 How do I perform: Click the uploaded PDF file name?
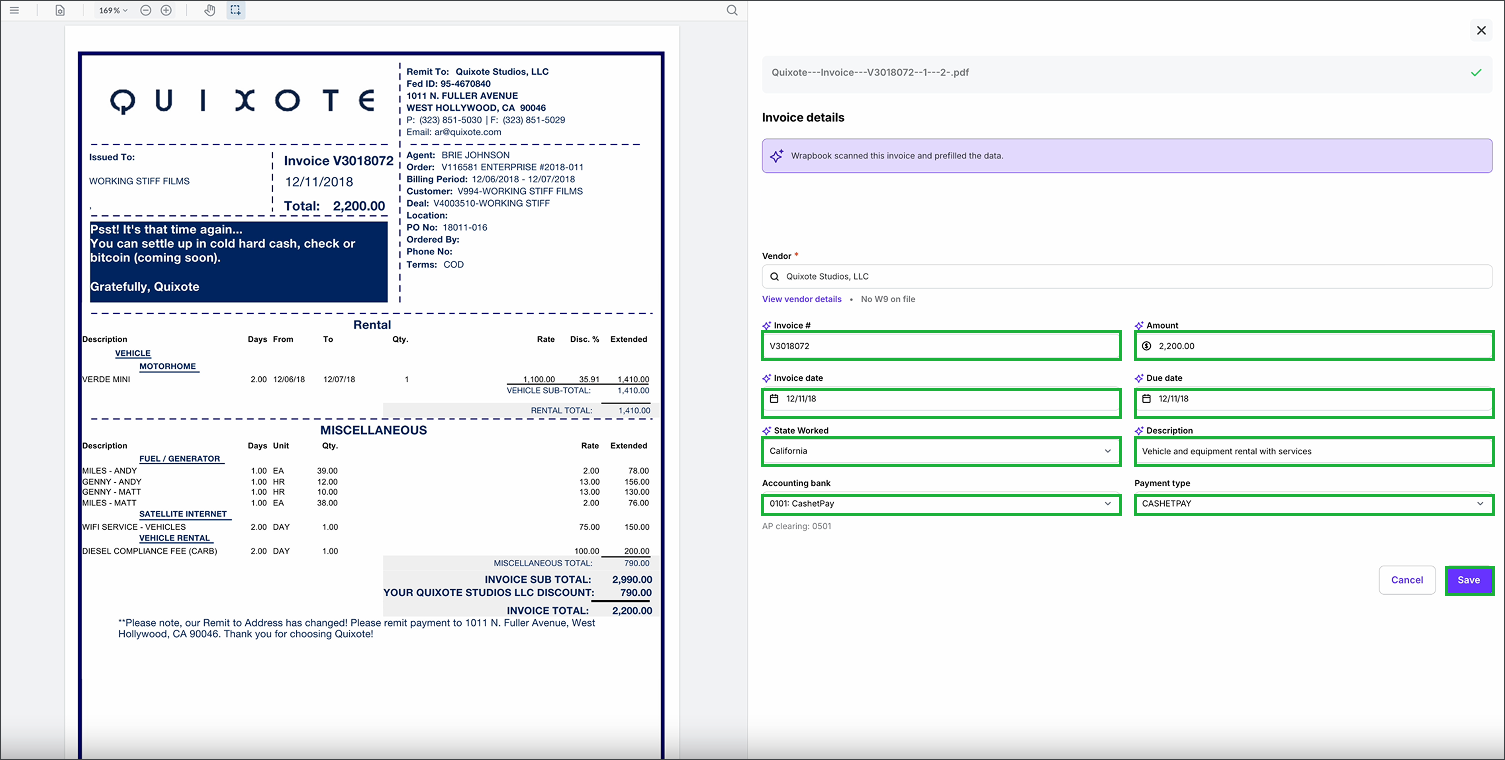(870, 73)
